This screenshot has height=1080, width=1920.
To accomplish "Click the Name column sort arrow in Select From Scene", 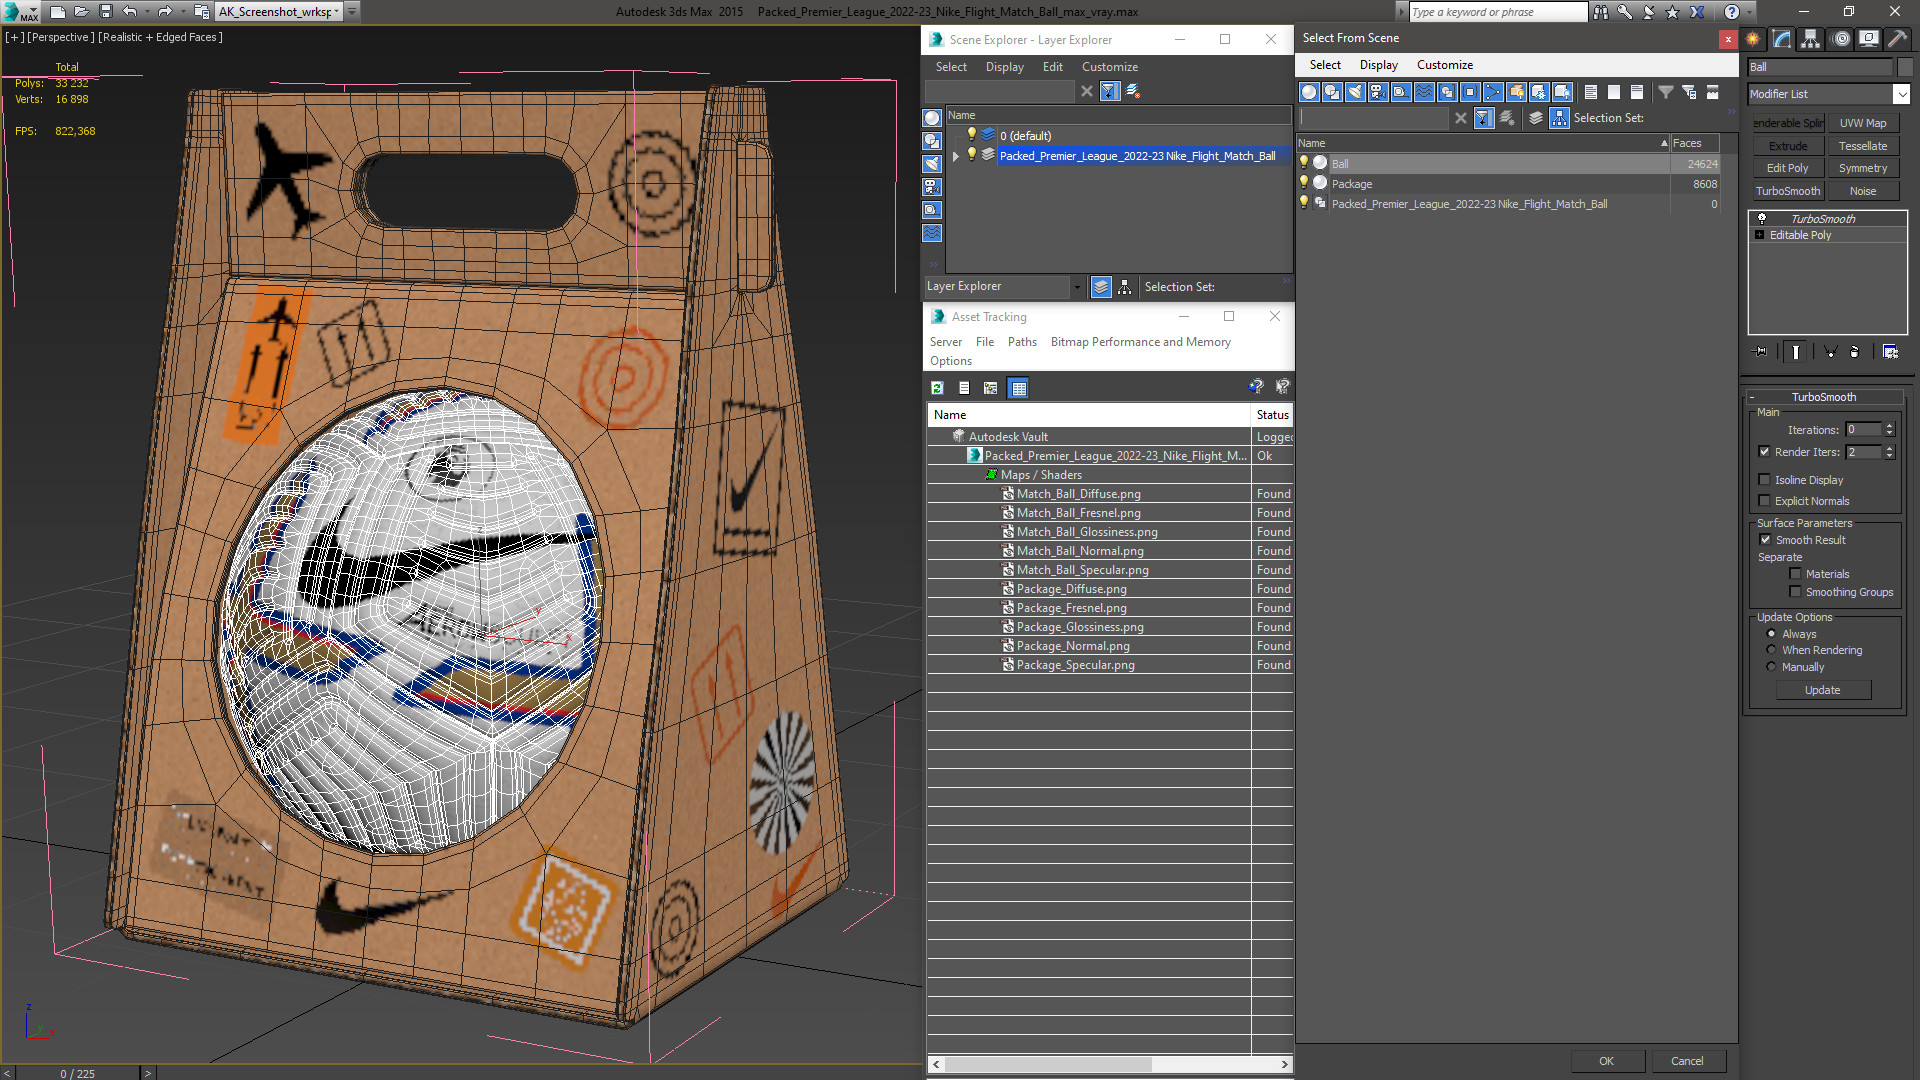I will tap(1664, 143).
